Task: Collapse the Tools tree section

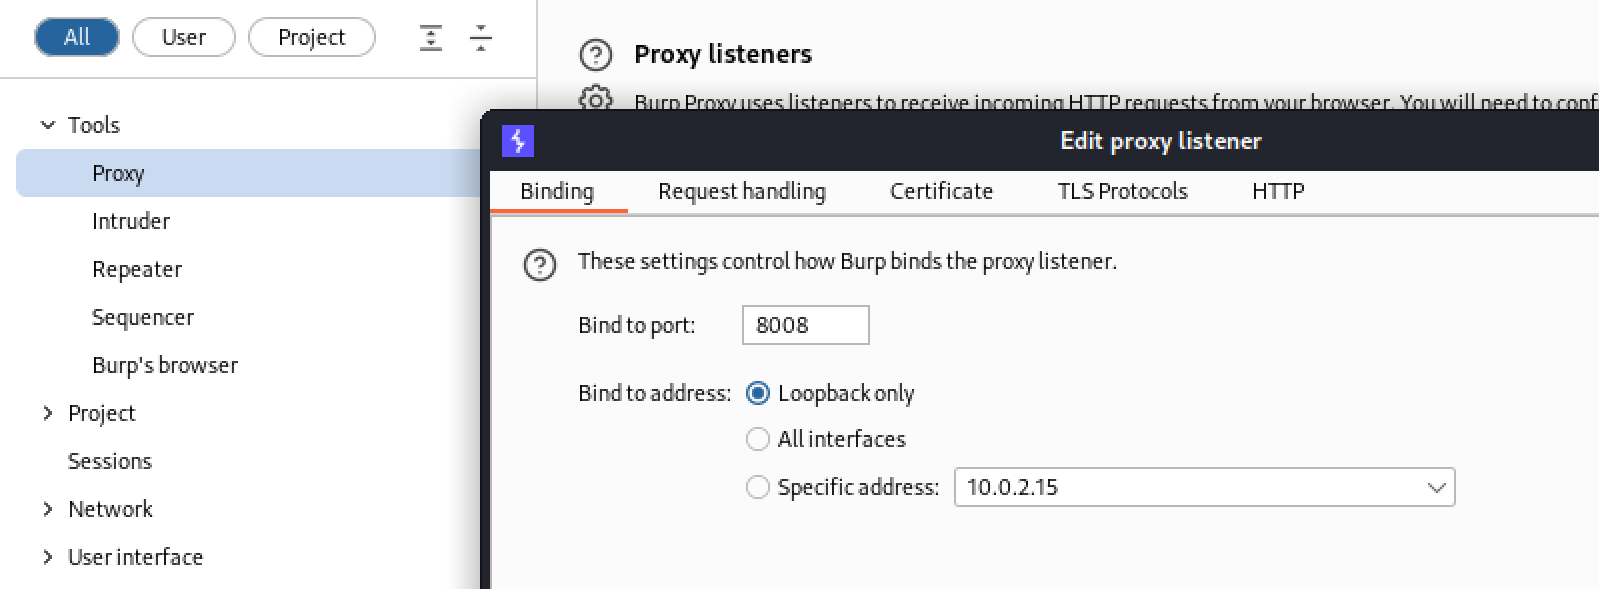Action: point(47,125)
